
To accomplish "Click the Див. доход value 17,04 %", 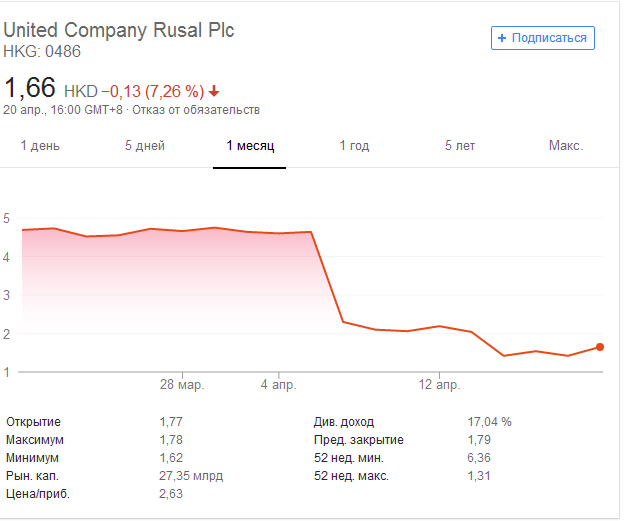I will coord(490,421).
